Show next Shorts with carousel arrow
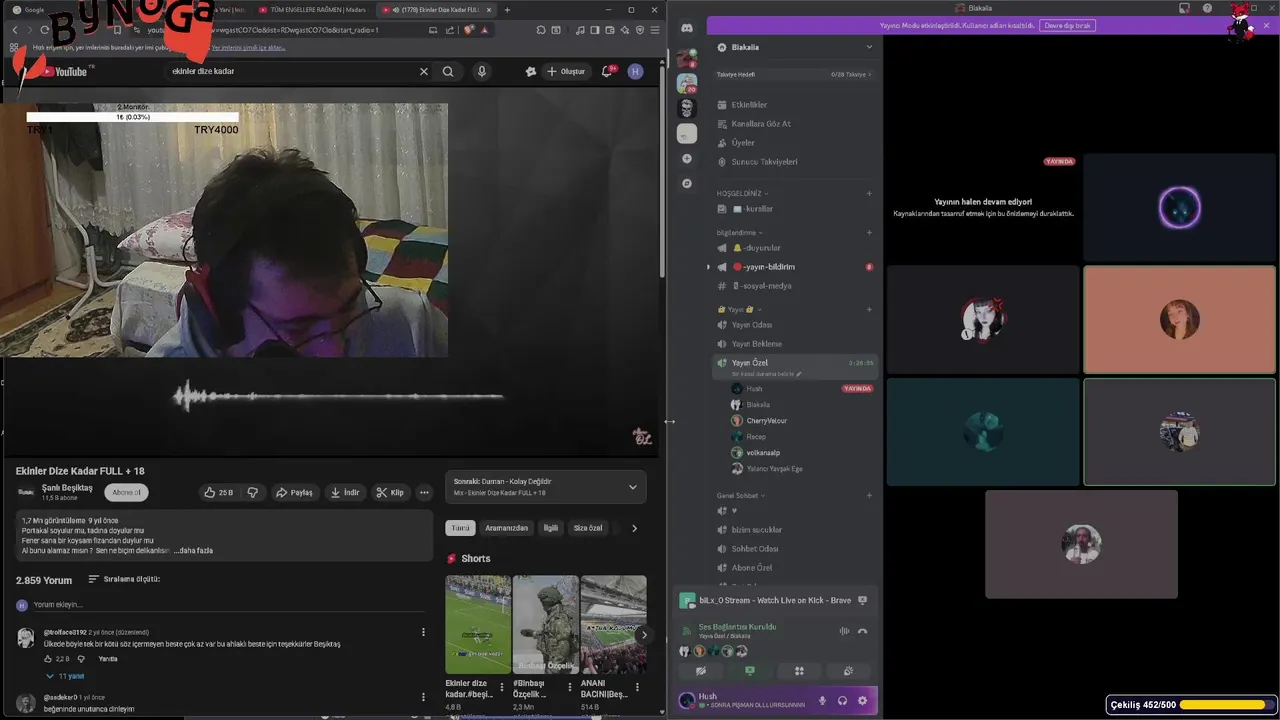The width and height of the screenshot is (1280, 720). tap(644, 634)
